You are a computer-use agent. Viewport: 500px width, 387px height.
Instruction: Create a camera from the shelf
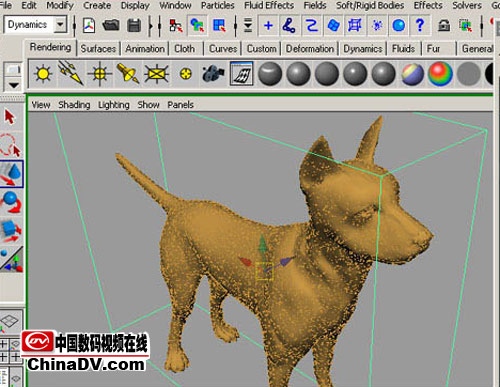tap(213, 74)
